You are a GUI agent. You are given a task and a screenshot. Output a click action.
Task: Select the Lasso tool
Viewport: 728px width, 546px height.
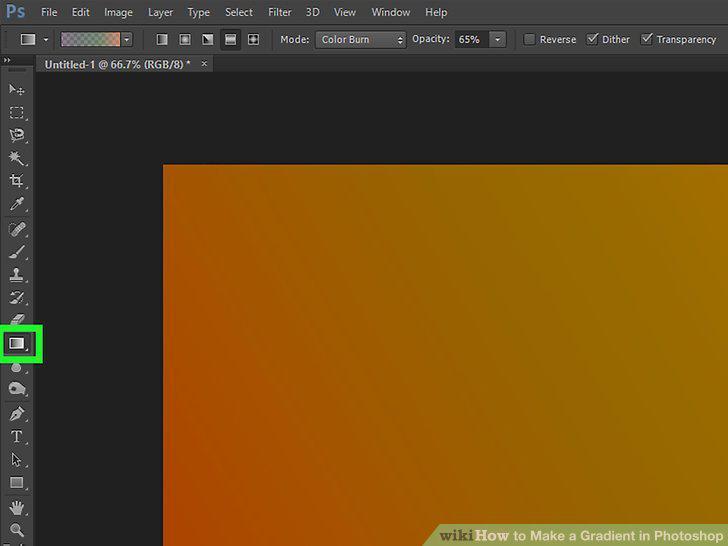tap(17, 135)
